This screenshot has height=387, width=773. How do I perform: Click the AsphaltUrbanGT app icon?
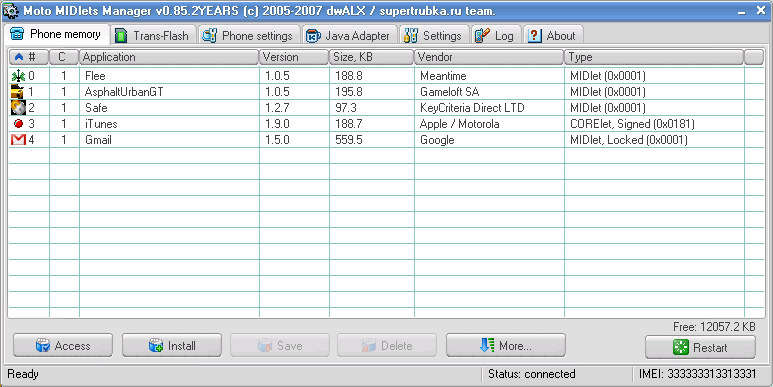18,92
